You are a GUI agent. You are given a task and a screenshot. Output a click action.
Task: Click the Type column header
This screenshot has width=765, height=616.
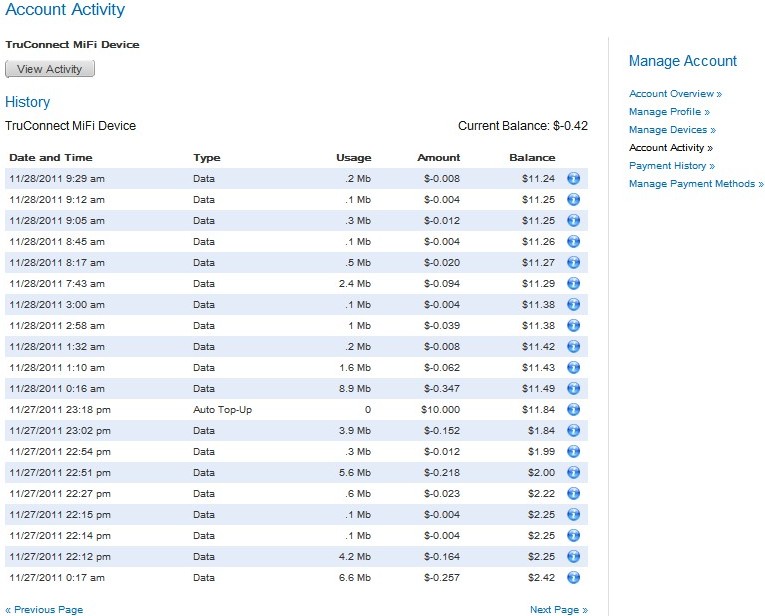coord(206,158)
